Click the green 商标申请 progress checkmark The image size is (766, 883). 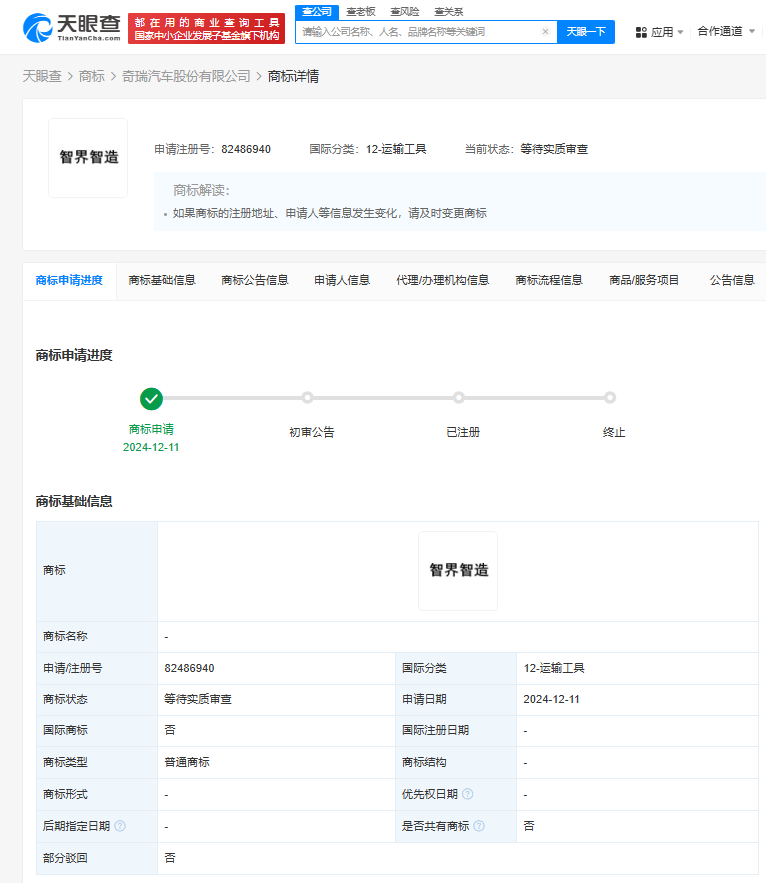coord(152,399)
